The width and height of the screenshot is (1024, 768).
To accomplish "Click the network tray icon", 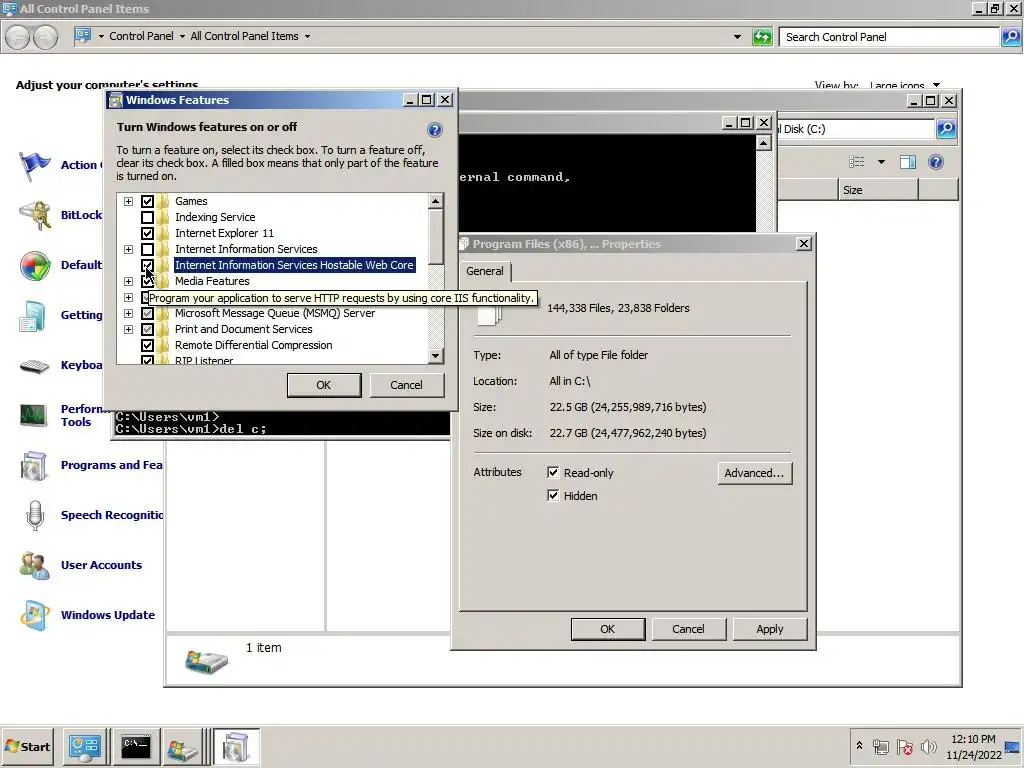I will pos(880,746).
